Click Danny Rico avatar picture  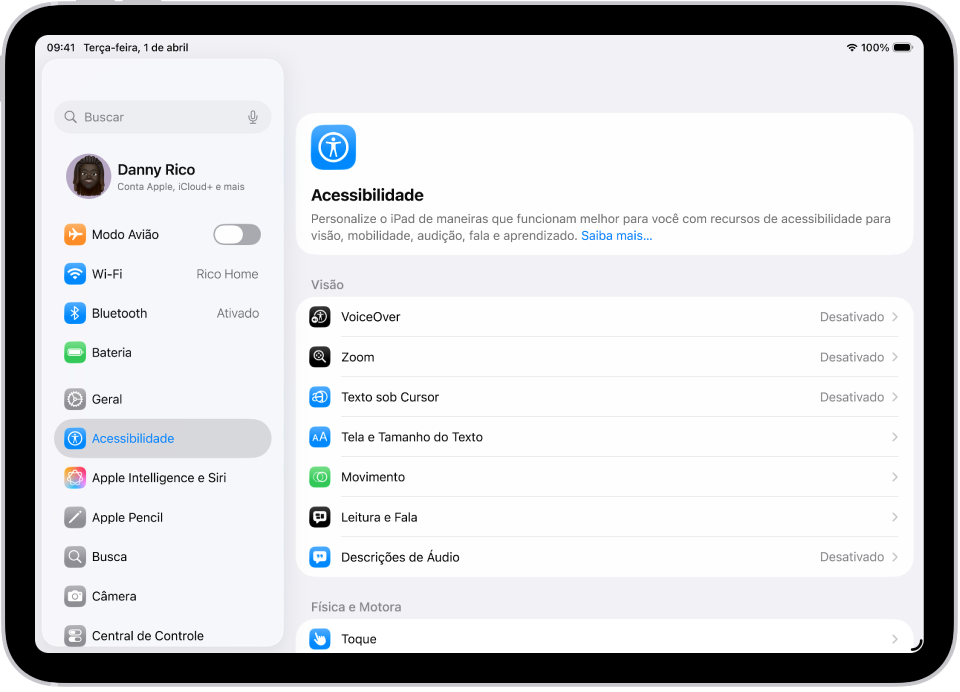pyautogui.click(x=88, y=176)
